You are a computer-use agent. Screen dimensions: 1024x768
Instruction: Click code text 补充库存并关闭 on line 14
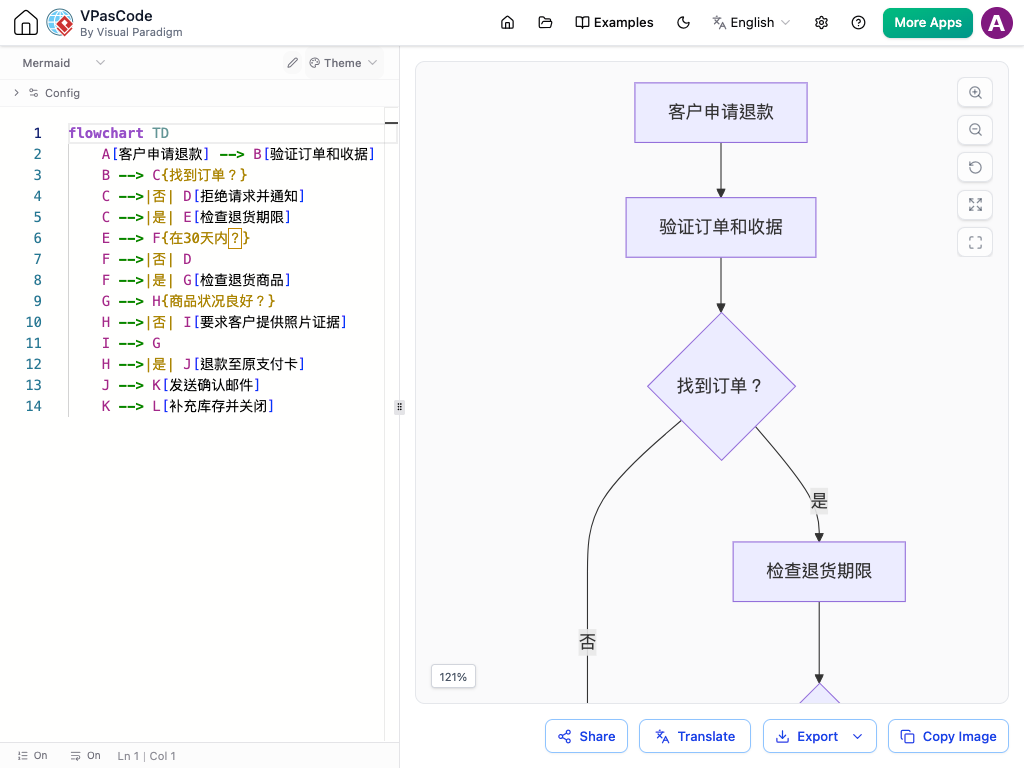point(218,406)
